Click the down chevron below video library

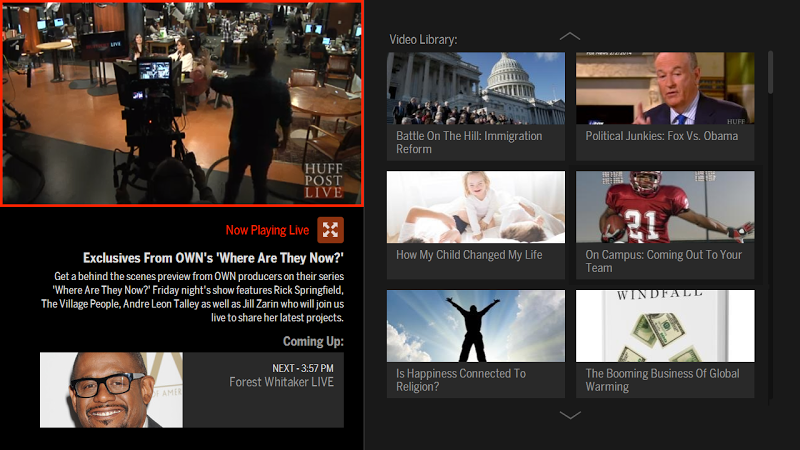(x=569, y=415)
